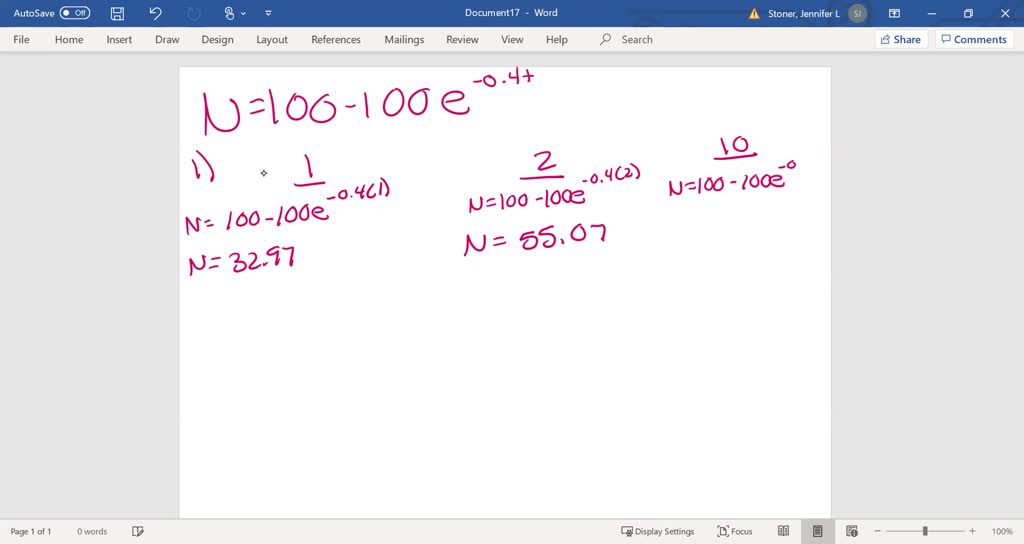Click the SJ account avatar
Screen dimensions: 1024x544
(857, 13)
